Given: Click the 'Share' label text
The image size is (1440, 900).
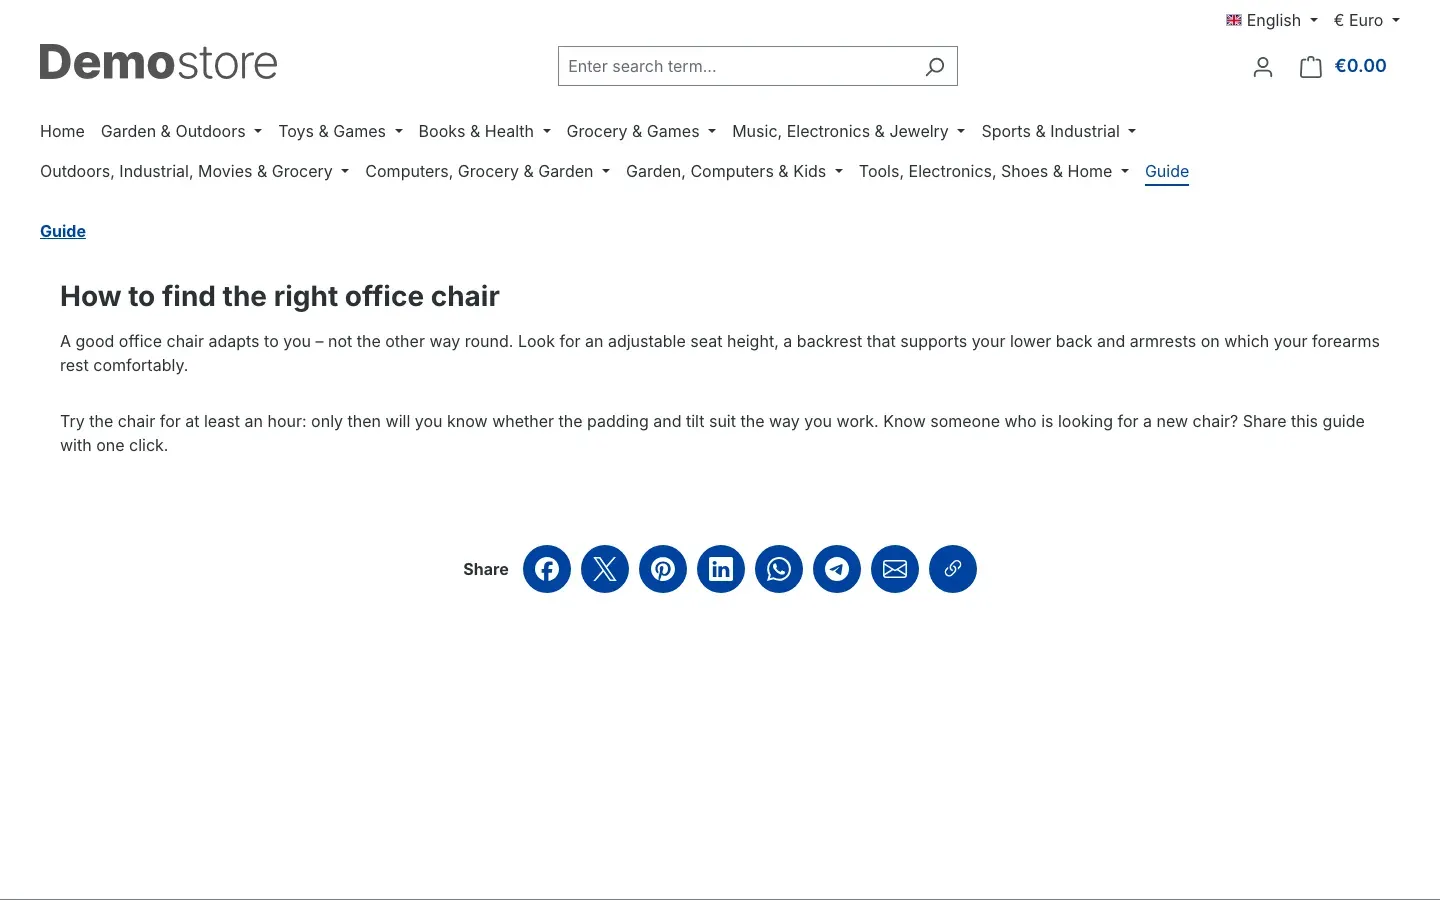Looking at the screenshot, I should (486, 569).
